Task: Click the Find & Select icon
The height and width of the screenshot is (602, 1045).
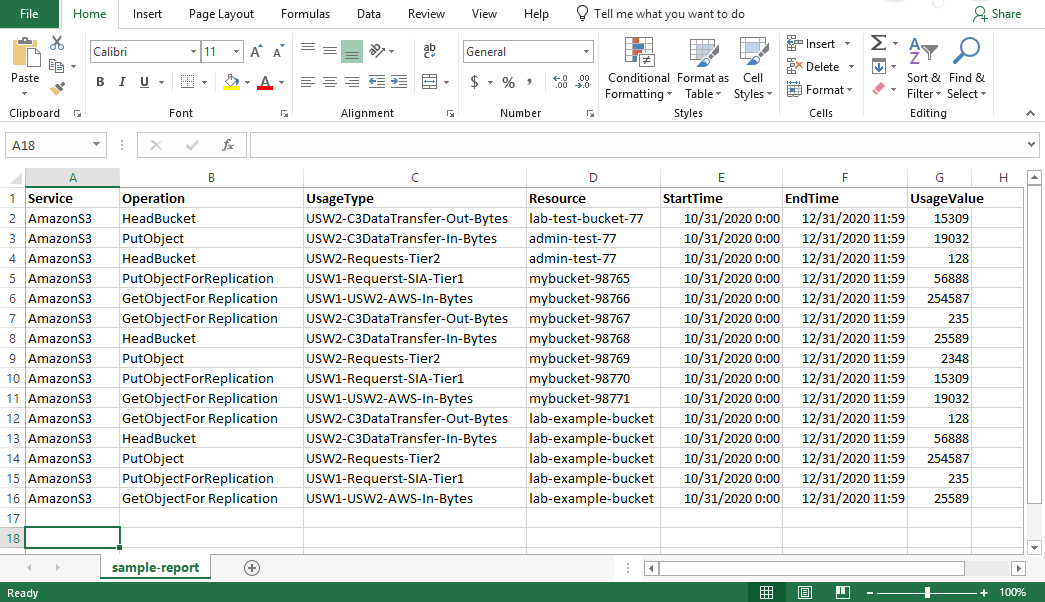Action: point(965,68)
